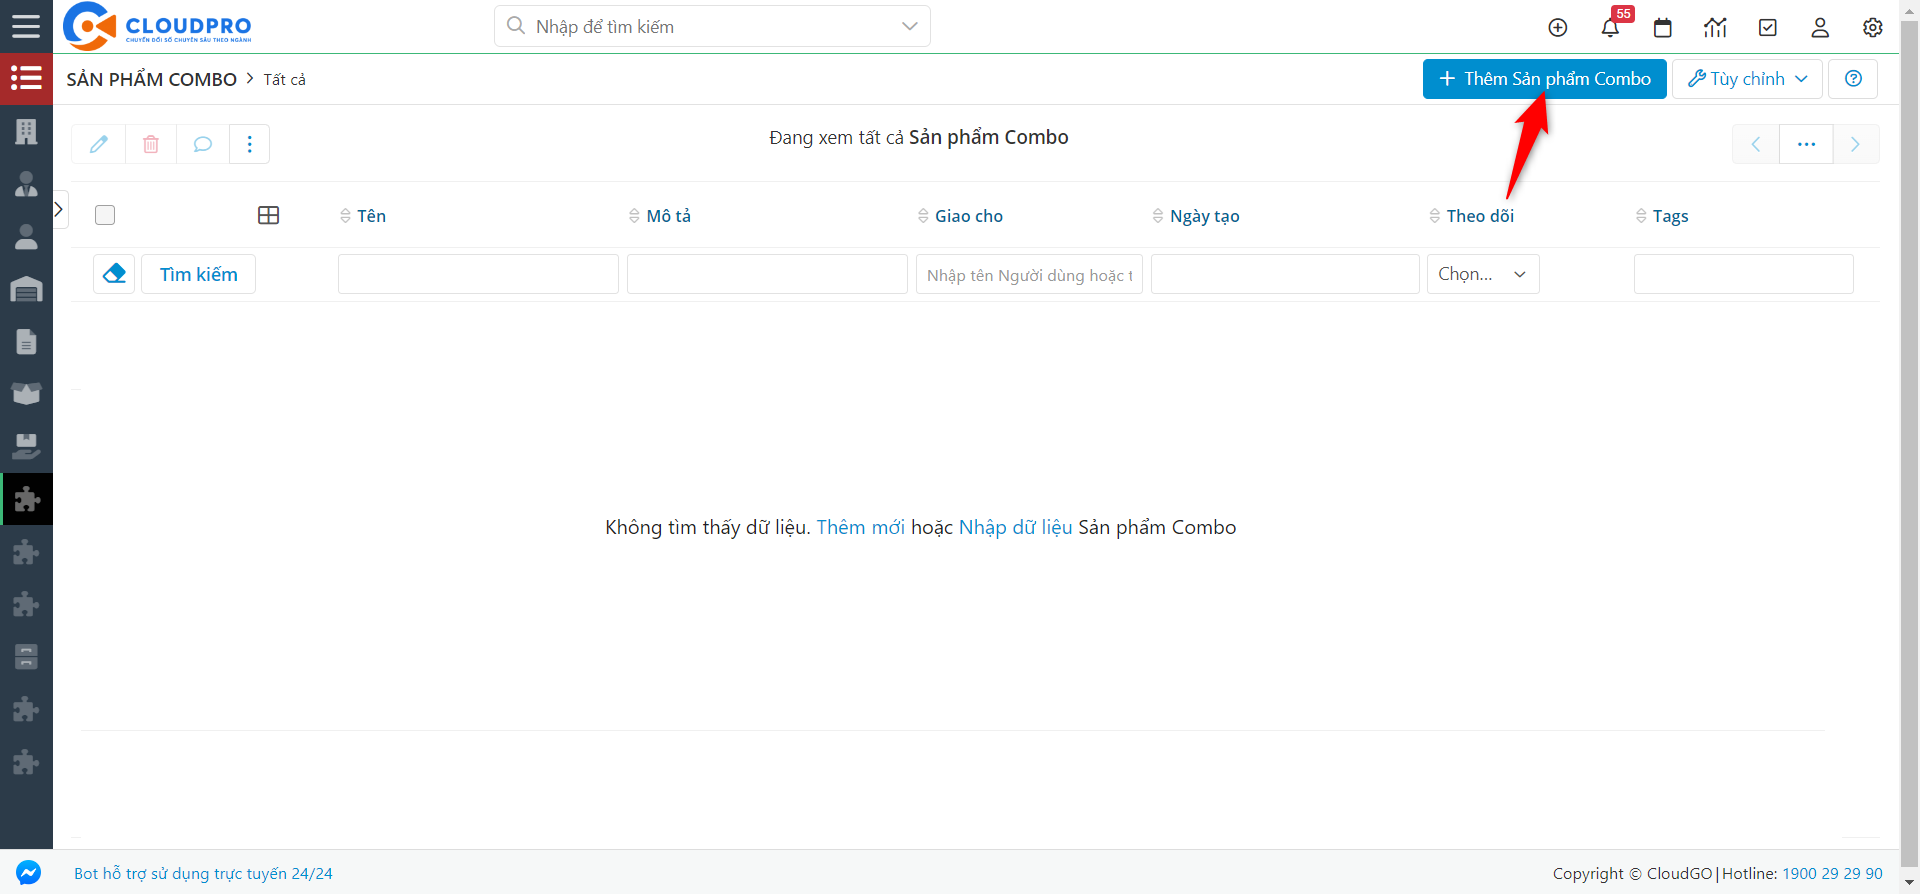Screen dimensions: 1920x894
Task: Open the Tùy chỉnh dropdown
Action: 1747,79
